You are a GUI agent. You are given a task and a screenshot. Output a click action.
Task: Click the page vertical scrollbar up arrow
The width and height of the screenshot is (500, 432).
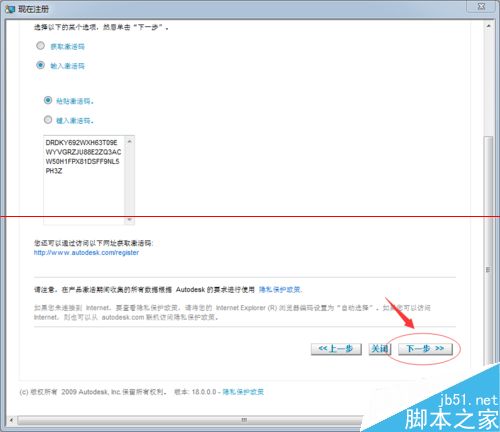[488, 26]
